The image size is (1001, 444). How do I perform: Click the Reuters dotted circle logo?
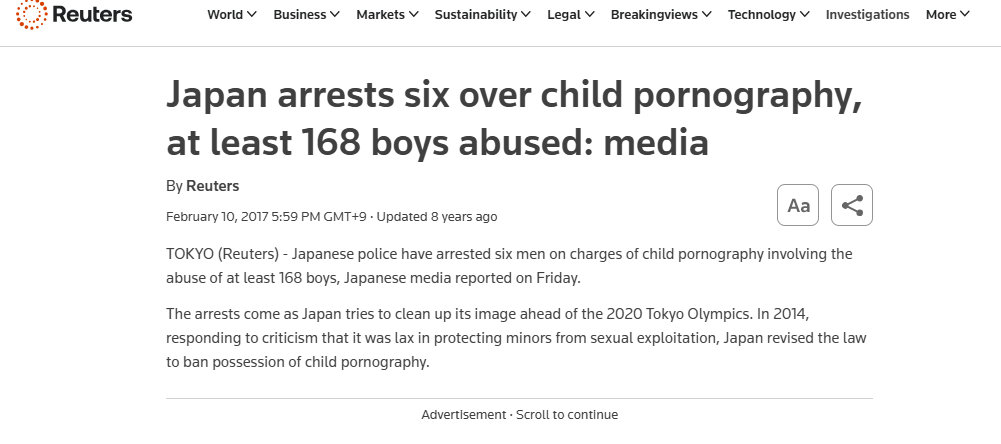30,14
